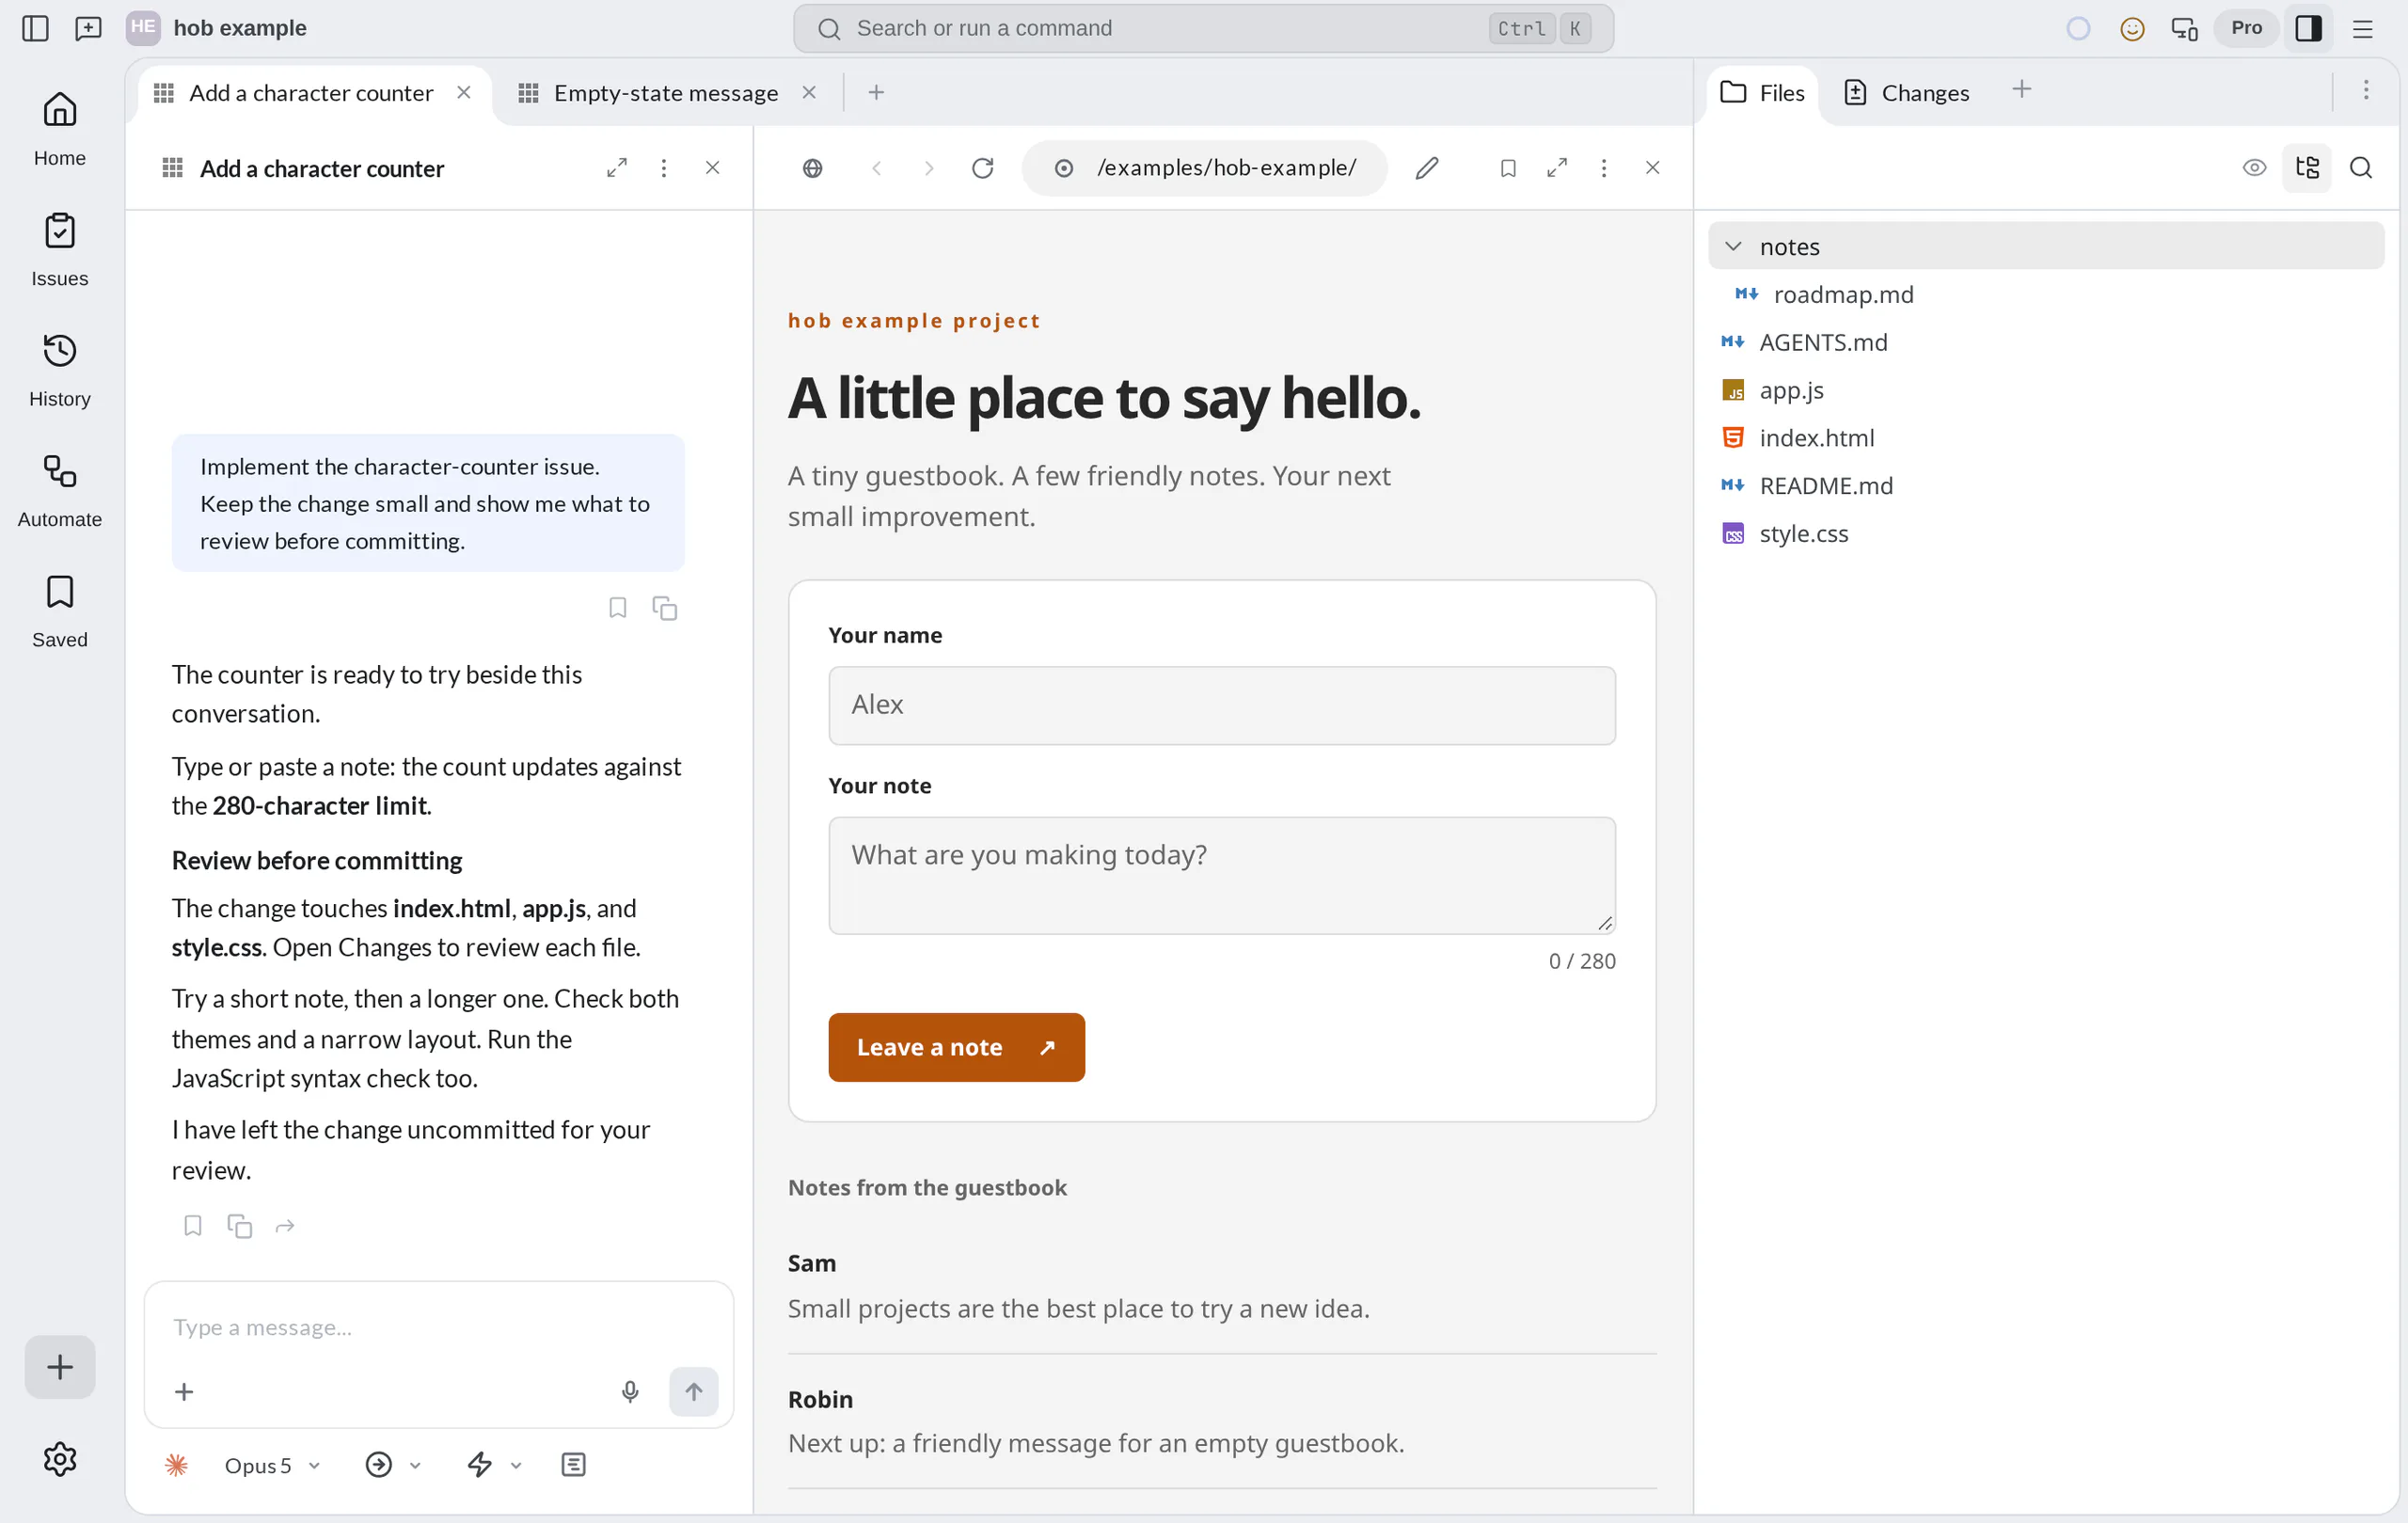Click the microphone voice input icon
The width and height of the screenshot is (2408, 1523).
point(630,1391)
